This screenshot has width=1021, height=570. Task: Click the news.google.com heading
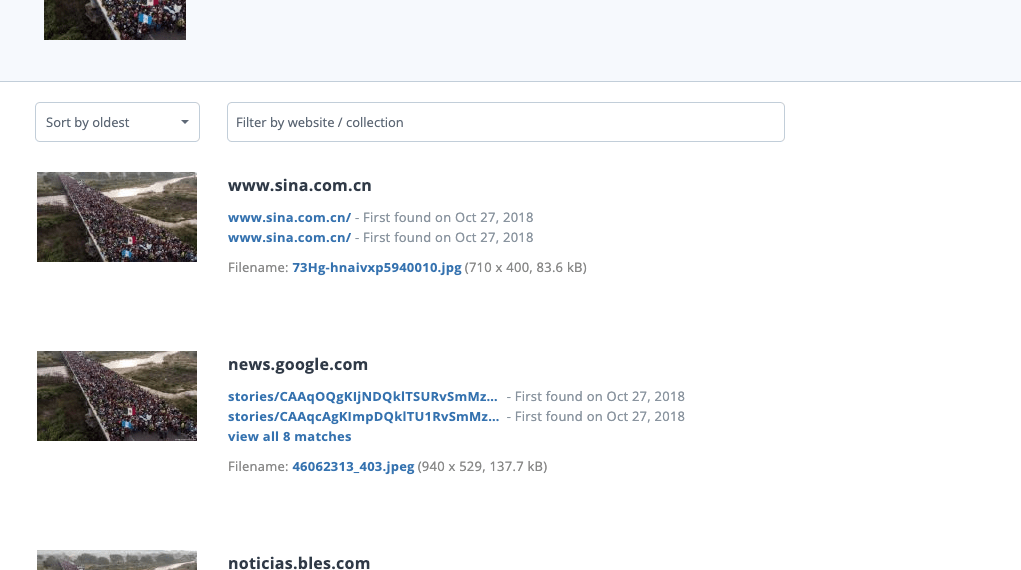298,365
